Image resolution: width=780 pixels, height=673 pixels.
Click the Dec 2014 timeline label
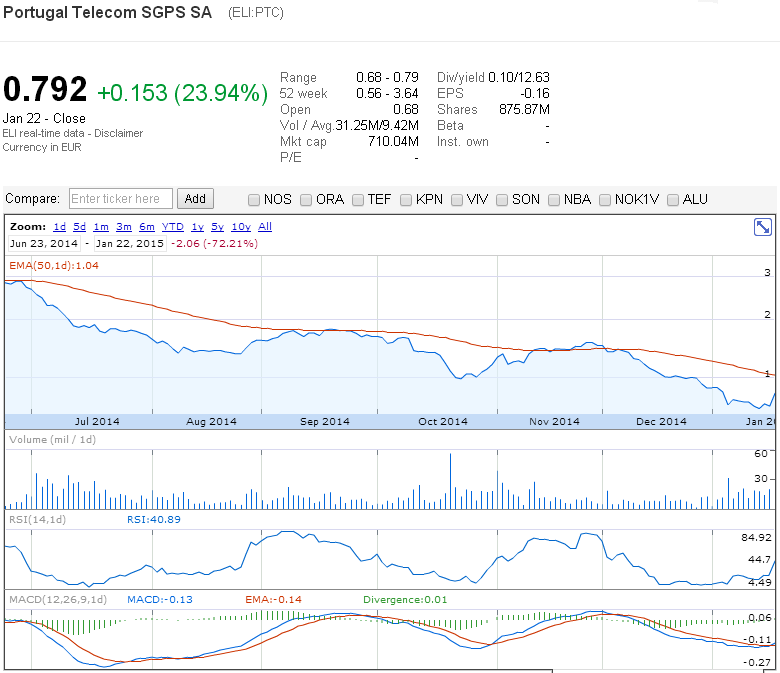point(661,422)
